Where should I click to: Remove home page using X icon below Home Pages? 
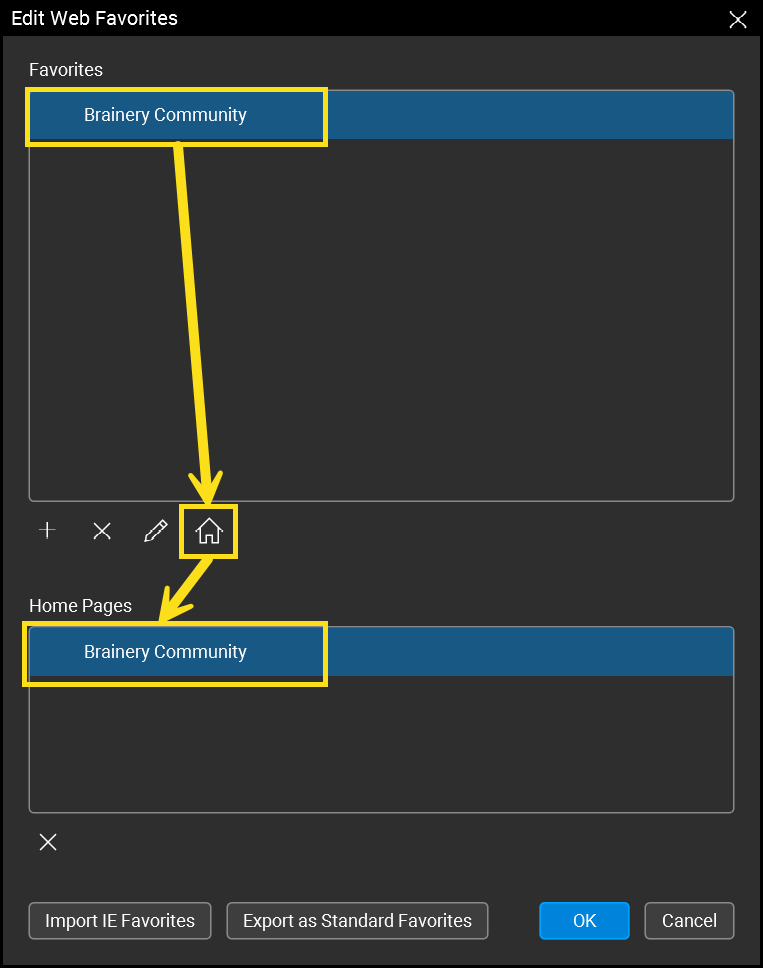click(47, 842)
